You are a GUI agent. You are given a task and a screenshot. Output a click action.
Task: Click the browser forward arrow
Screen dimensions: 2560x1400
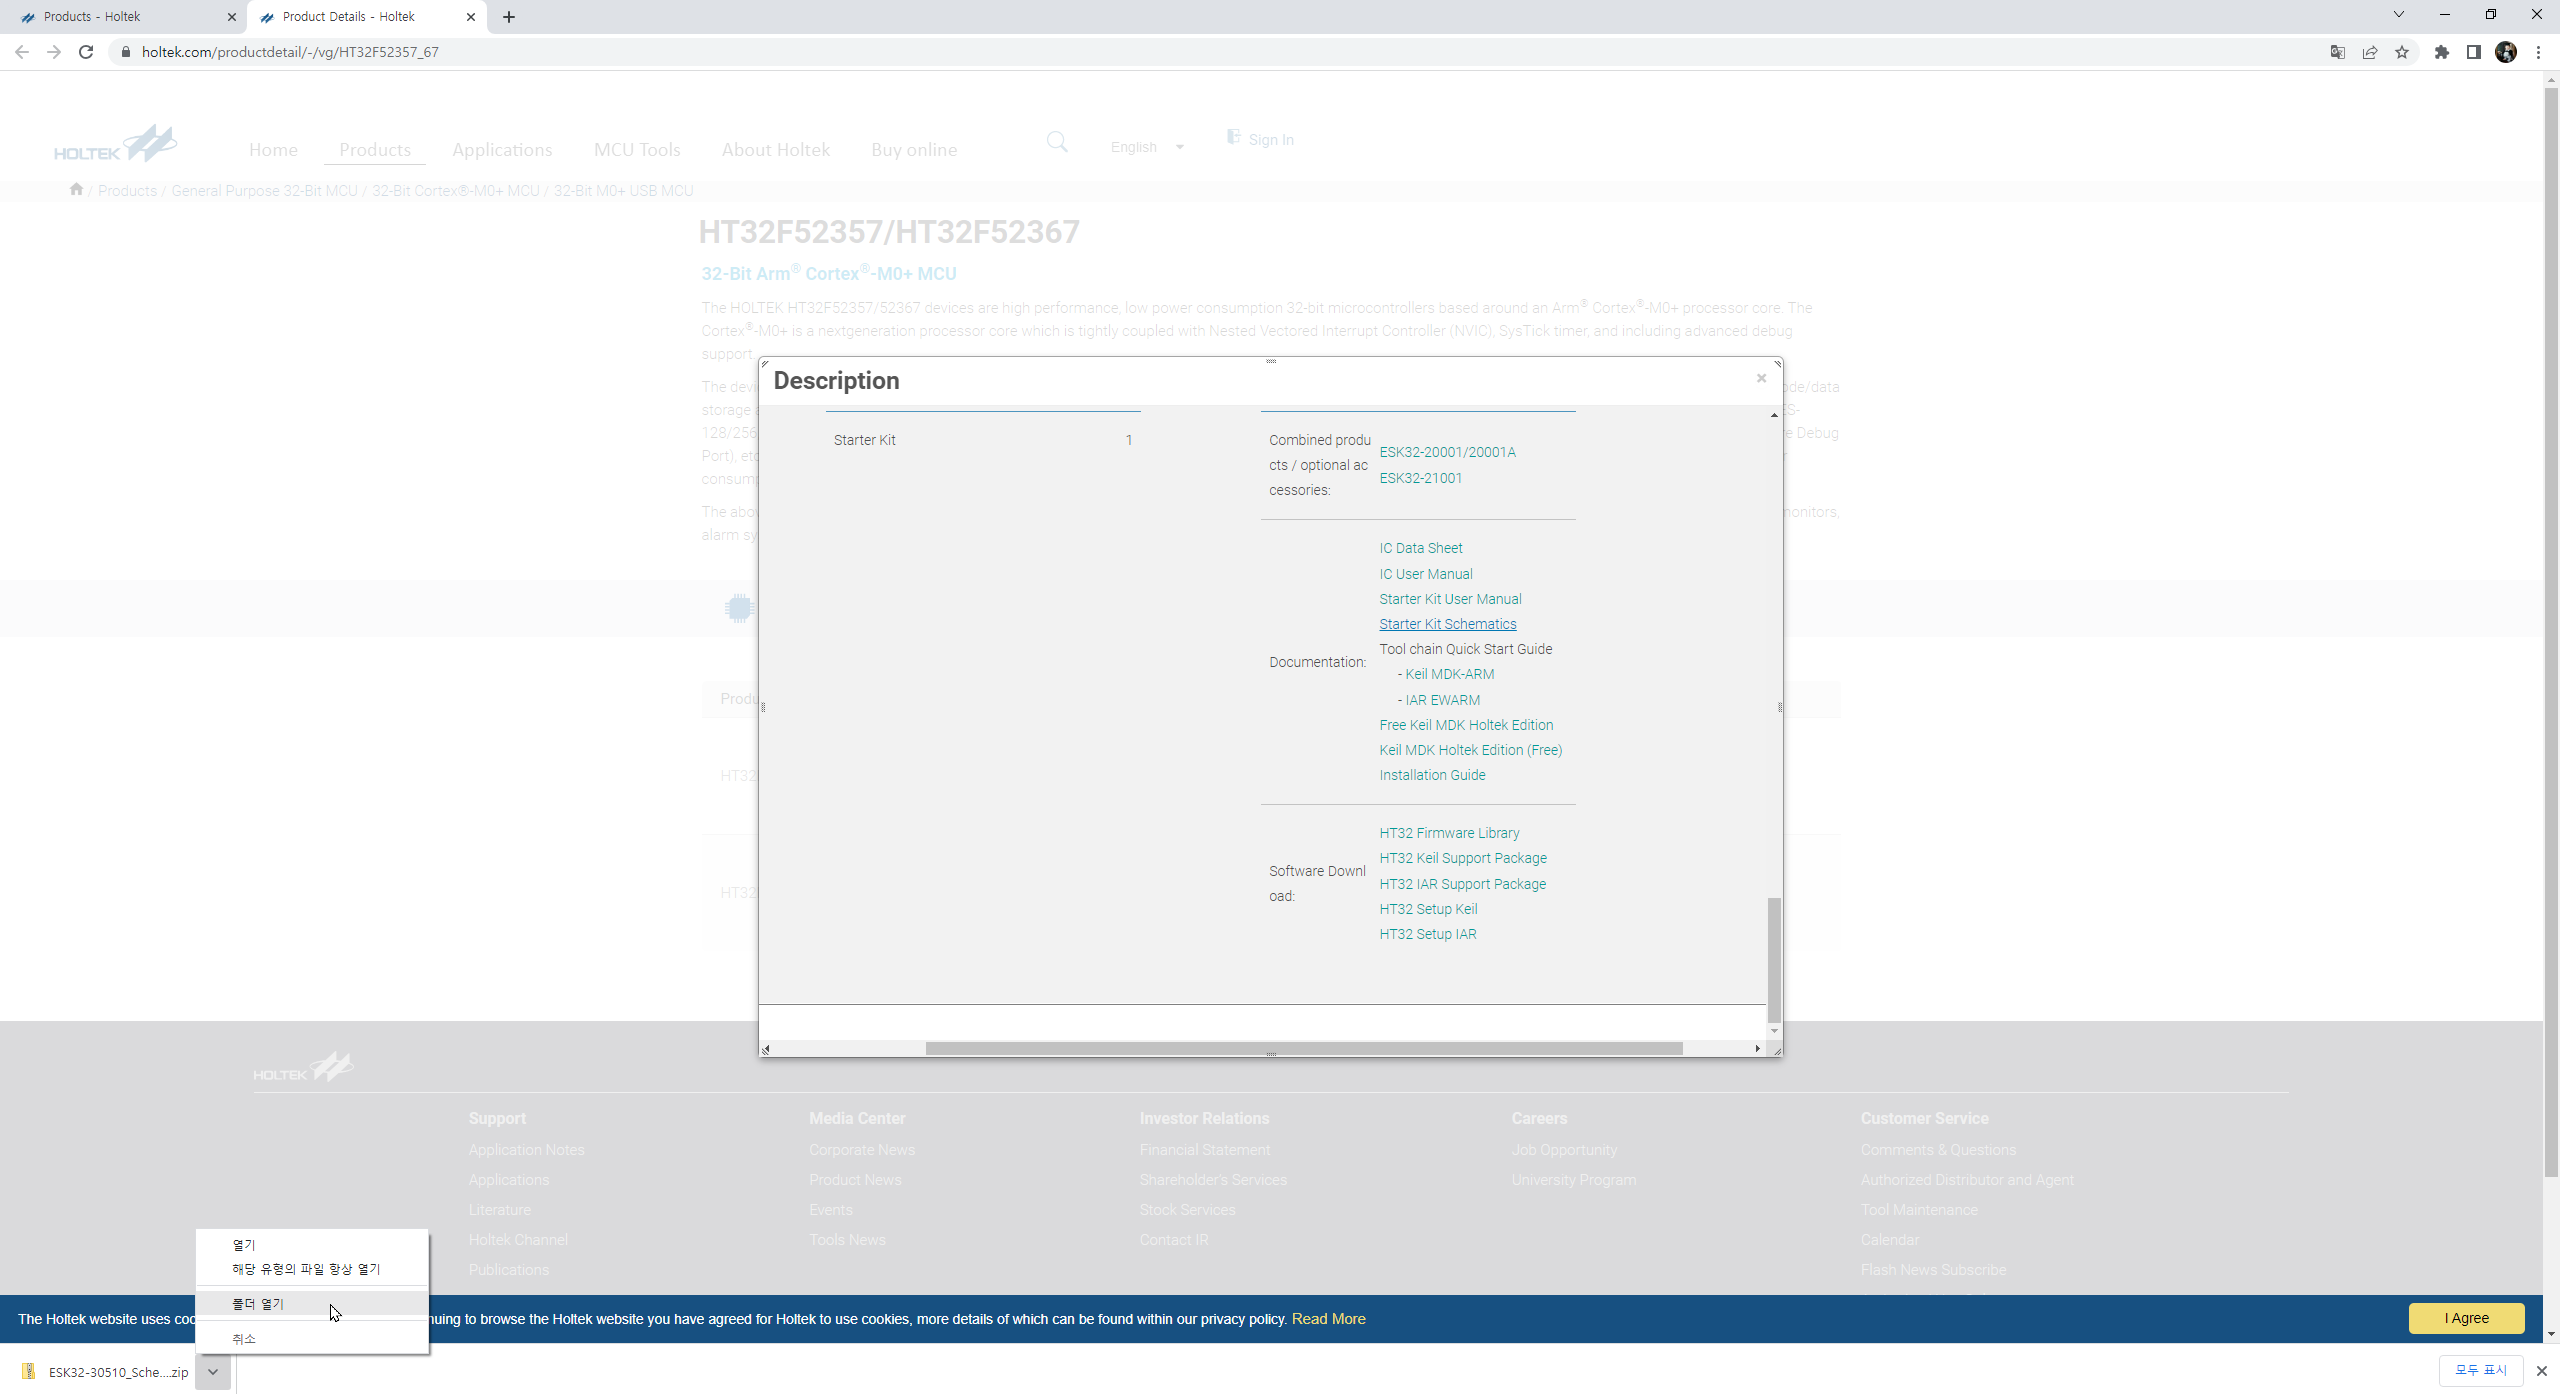(x=54, y=52)
